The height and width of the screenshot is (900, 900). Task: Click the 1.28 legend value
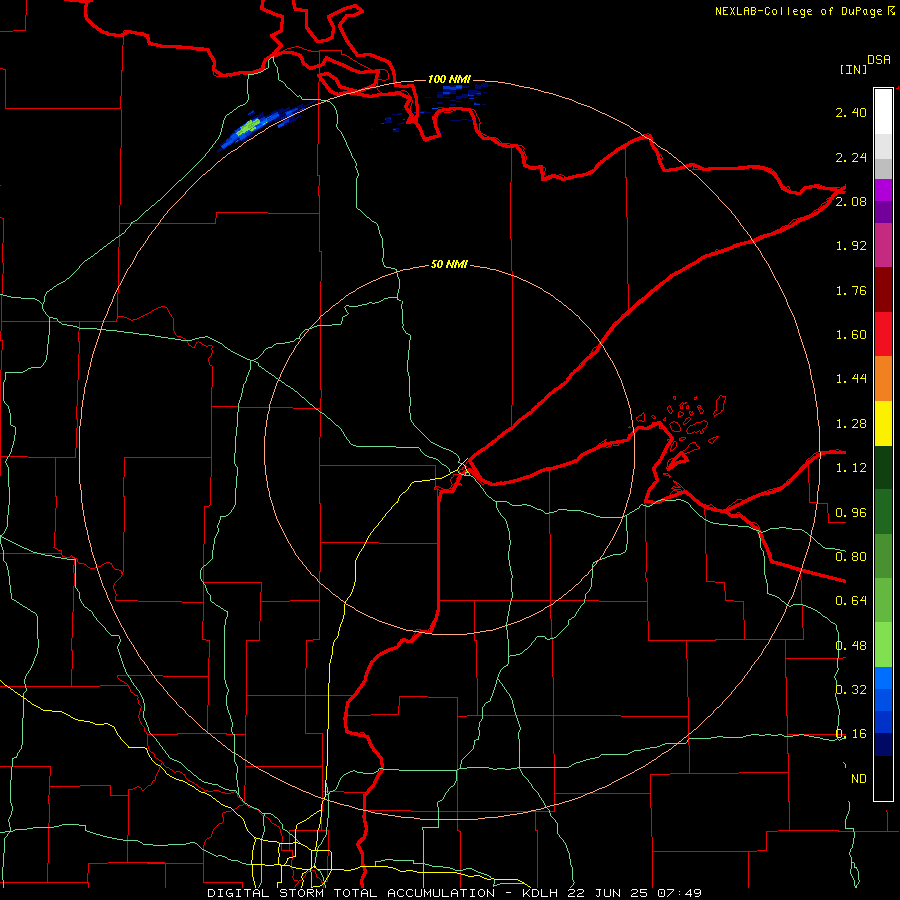(851, 424)
